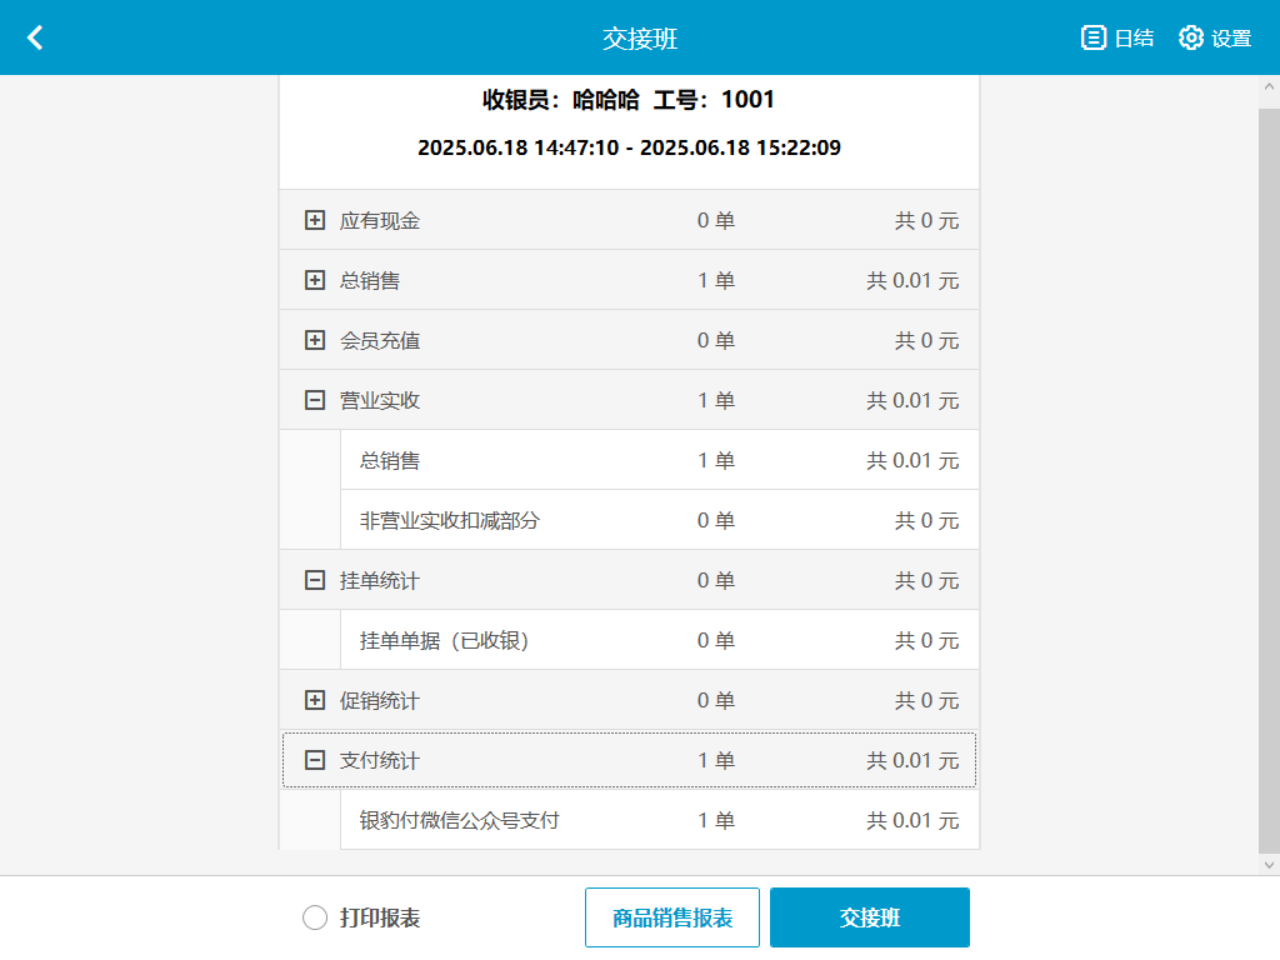
Task: Collapse the 支付统计 section
Action: point(313,760)
